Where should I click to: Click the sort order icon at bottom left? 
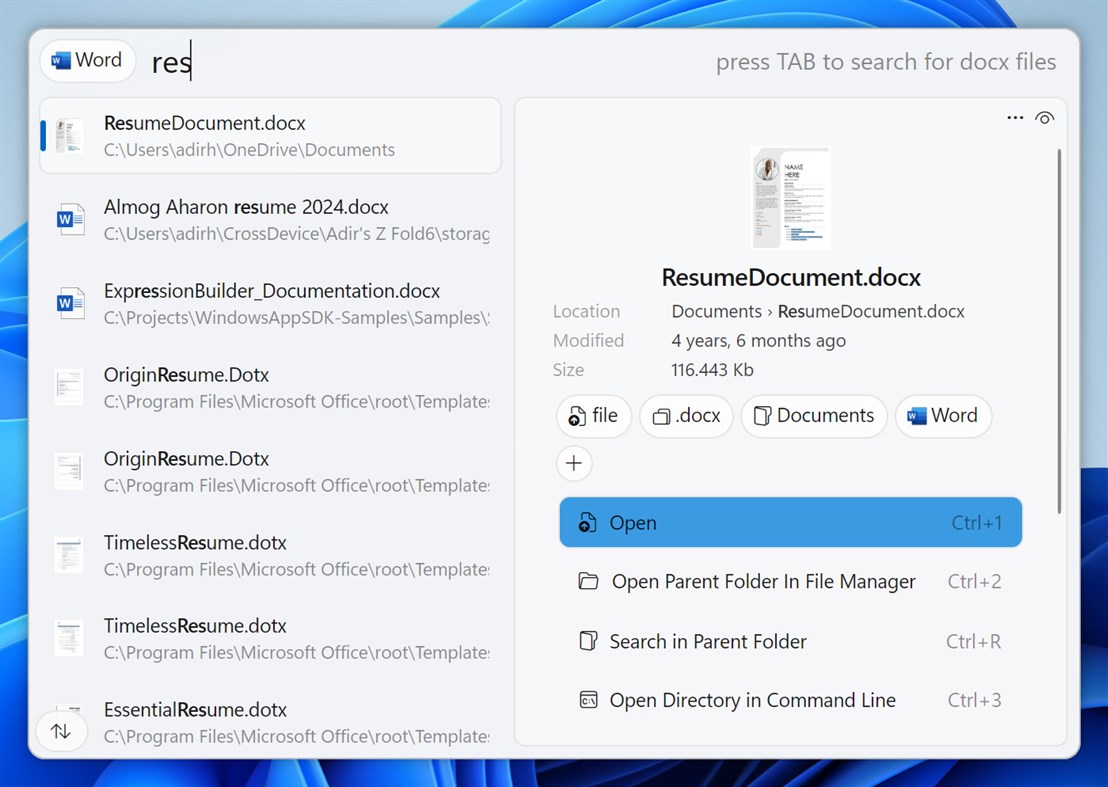(61, 730)
